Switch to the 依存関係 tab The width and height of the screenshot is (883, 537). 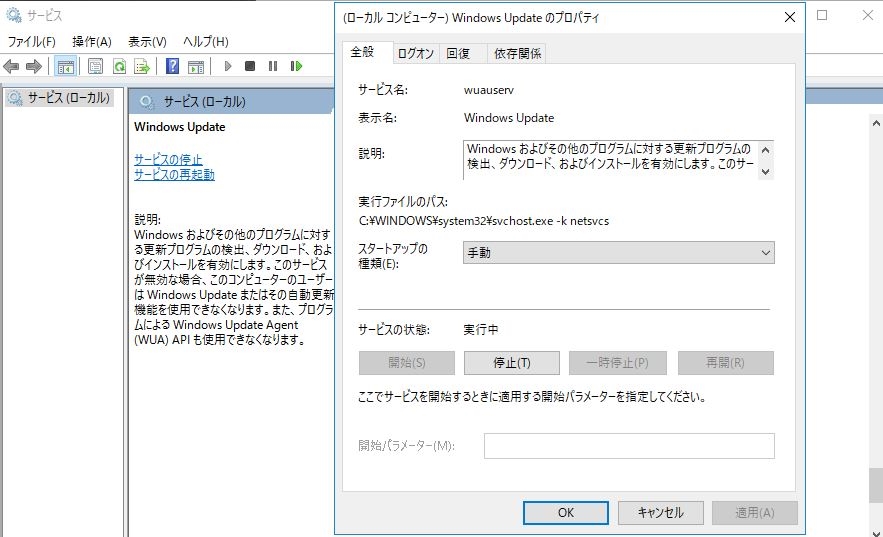pos(517,53)
